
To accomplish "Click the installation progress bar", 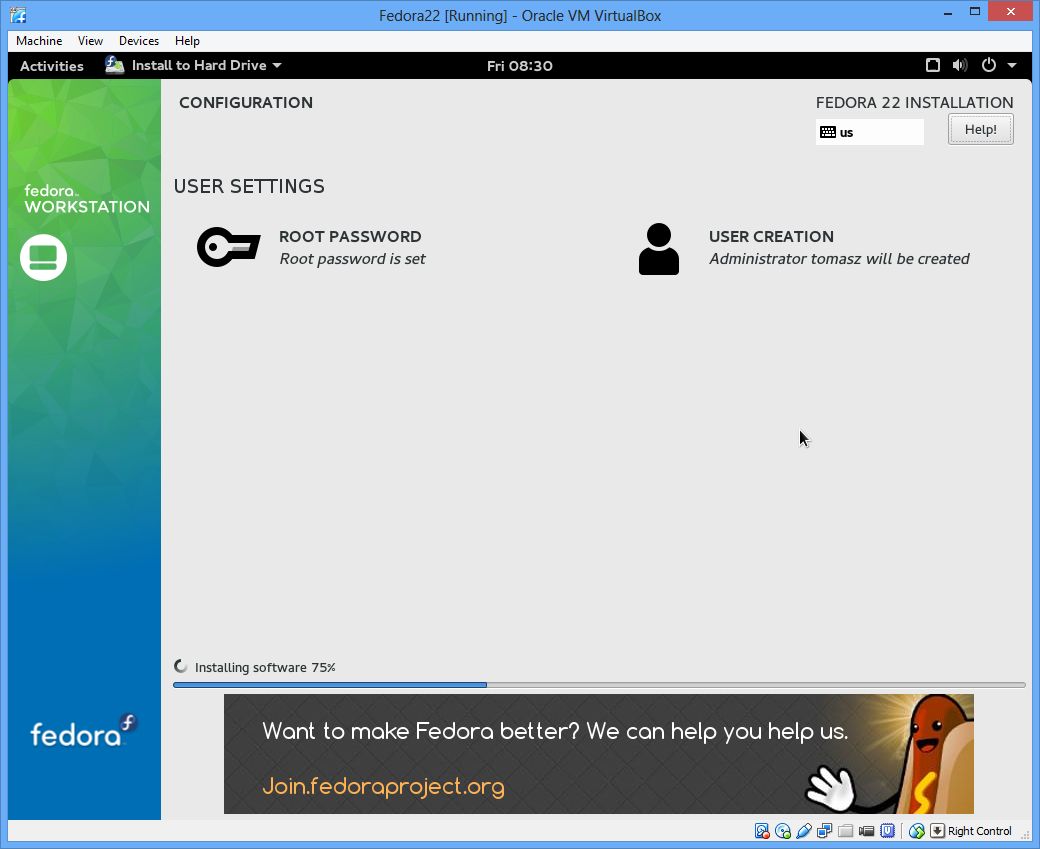I will (599, 685).
